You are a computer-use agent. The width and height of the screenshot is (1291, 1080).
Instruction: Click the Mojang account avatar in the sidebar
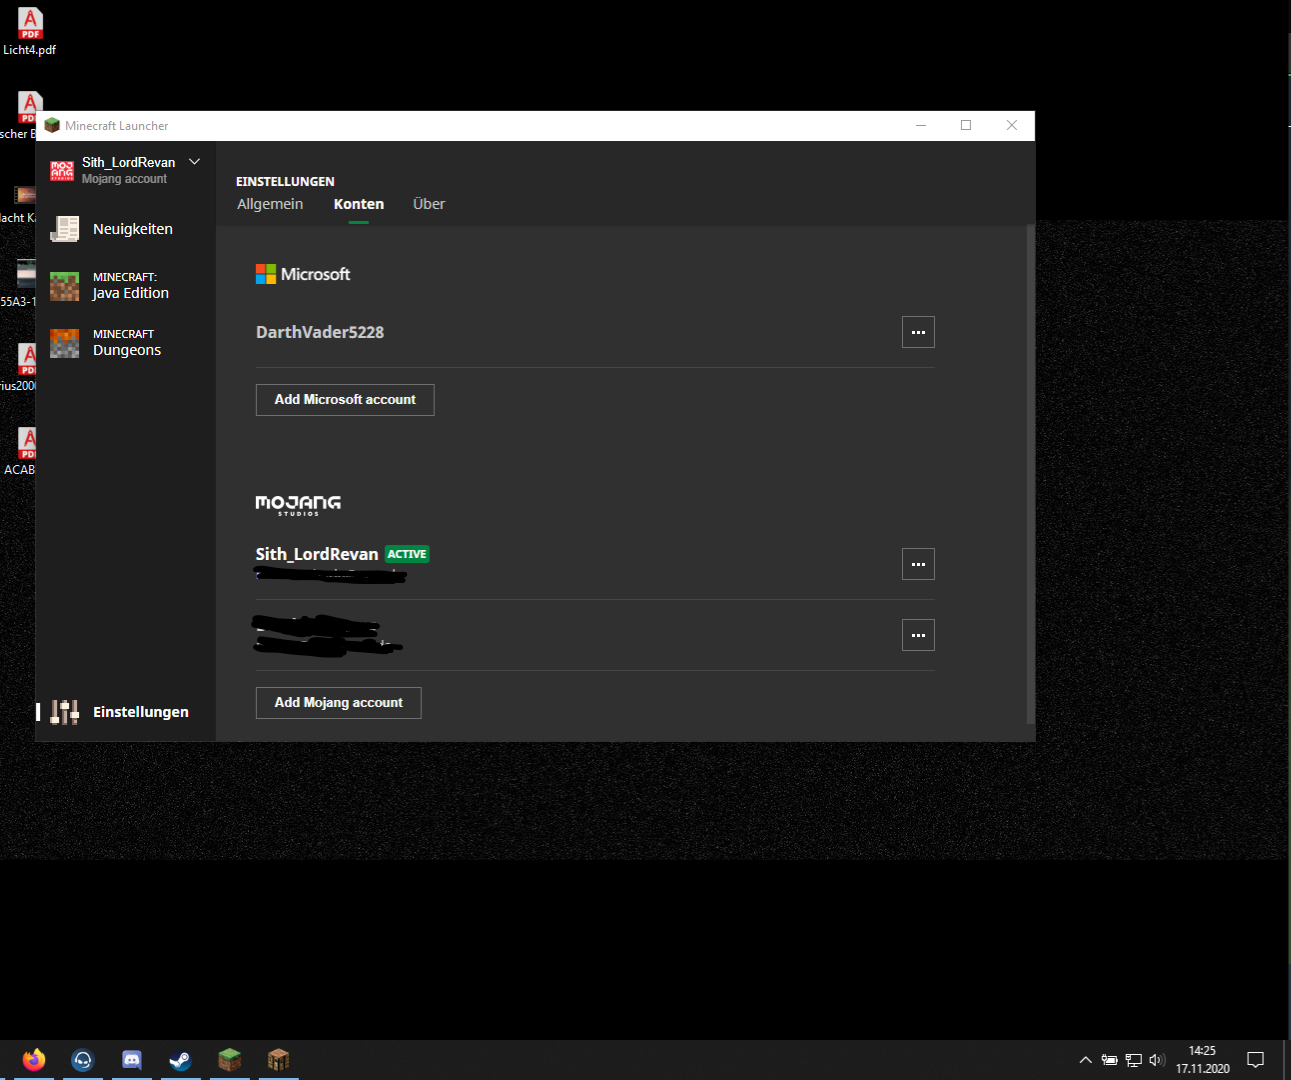62,170
